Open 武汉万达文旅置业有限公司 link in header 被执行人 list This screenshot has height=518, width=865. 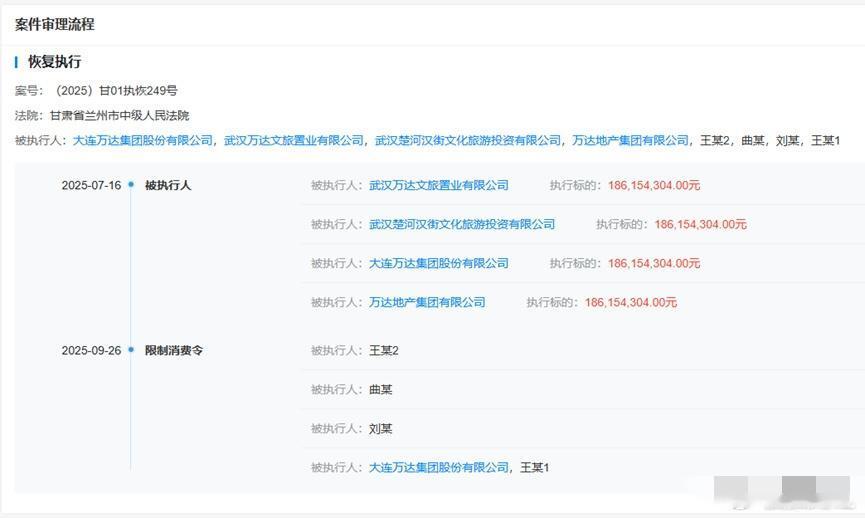(294, 141)
